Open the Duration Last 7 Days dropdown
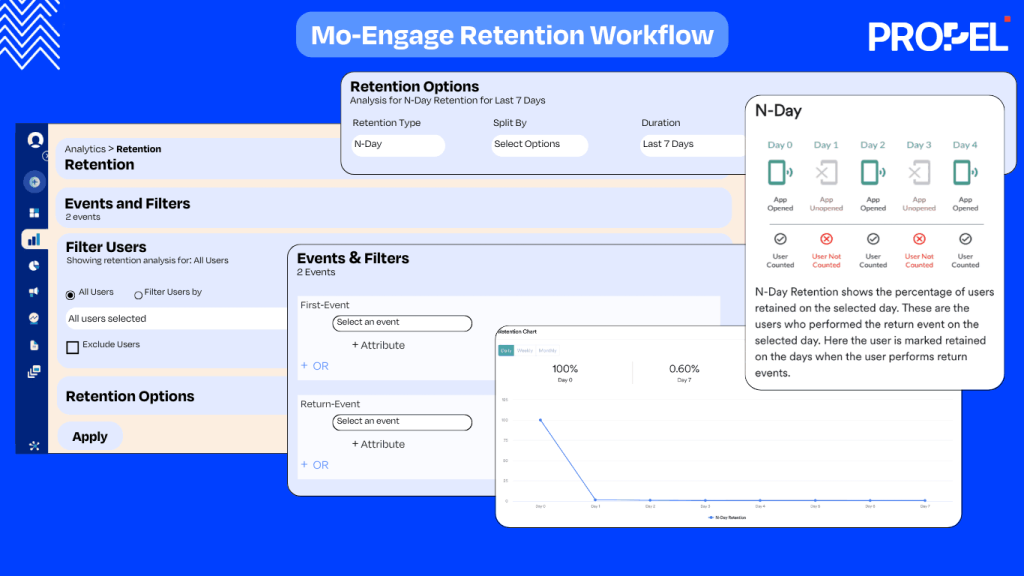The image size is (1024, 576). pos(692,144)
